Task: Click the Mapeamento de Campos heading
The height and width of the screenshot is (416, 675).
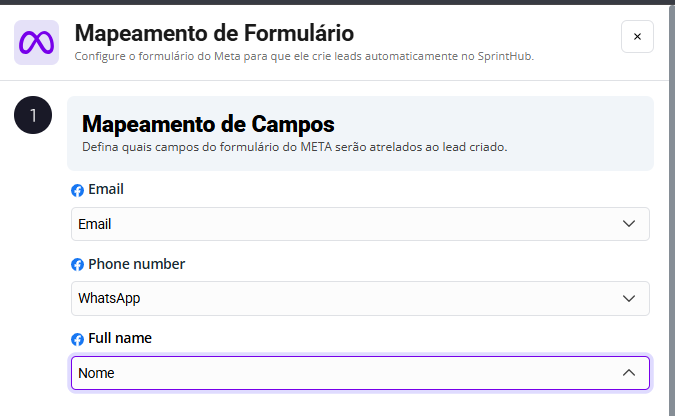Action: [x=208, y=125]
